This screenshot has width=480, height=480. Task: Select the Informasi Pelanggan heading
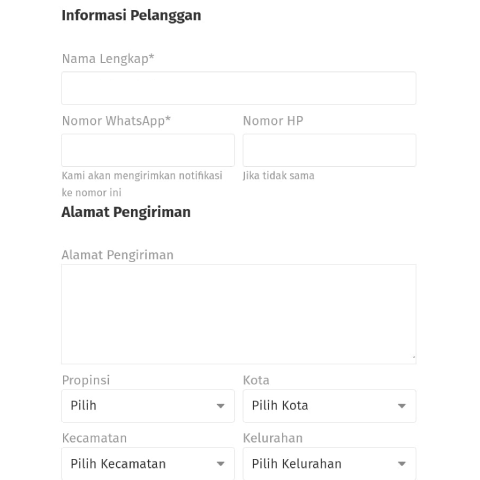pyautogui.click(x=131, y=16)
